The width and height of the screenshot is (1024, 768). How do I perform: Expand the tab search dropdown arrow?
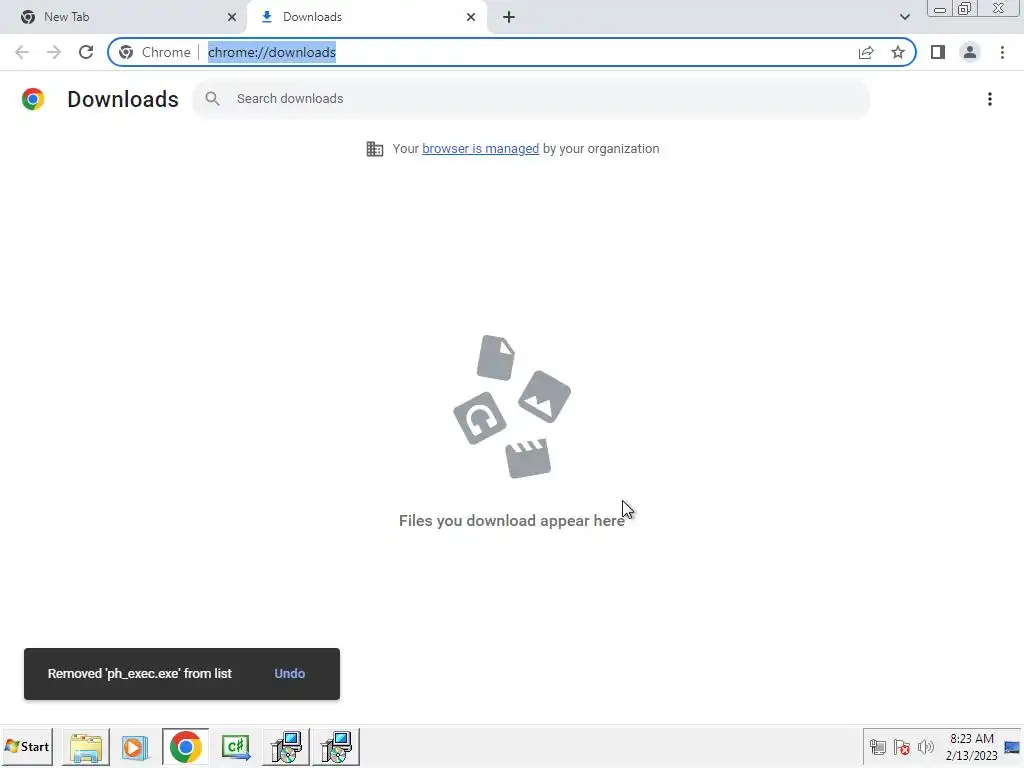904,17
